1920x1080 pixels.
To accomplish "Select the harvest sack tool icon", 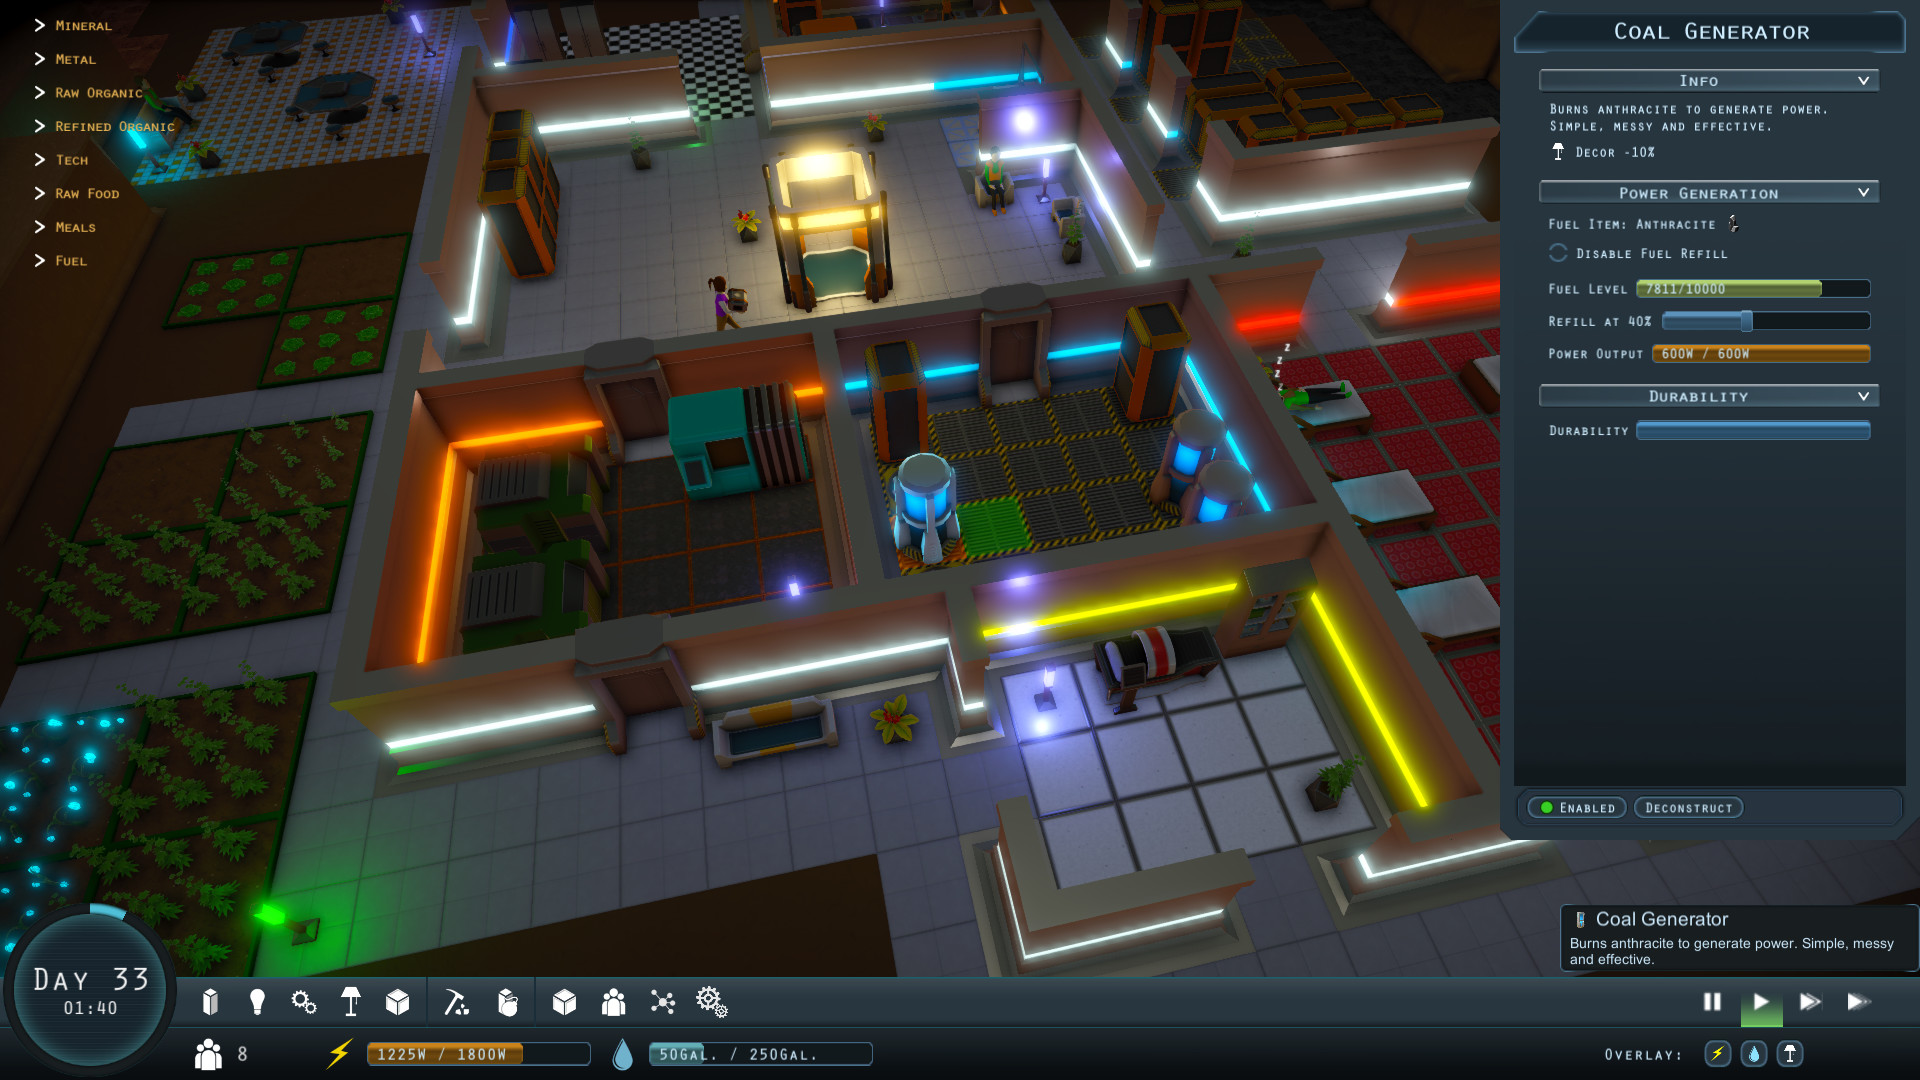I will (x=508, y=1002).
